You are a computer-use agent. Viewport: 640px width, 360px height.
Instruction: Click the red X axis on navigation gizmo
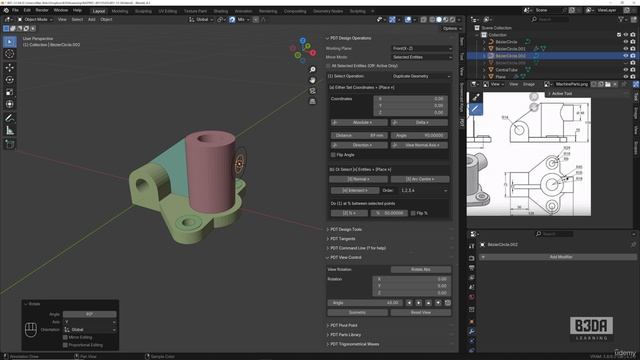point(313,53)
